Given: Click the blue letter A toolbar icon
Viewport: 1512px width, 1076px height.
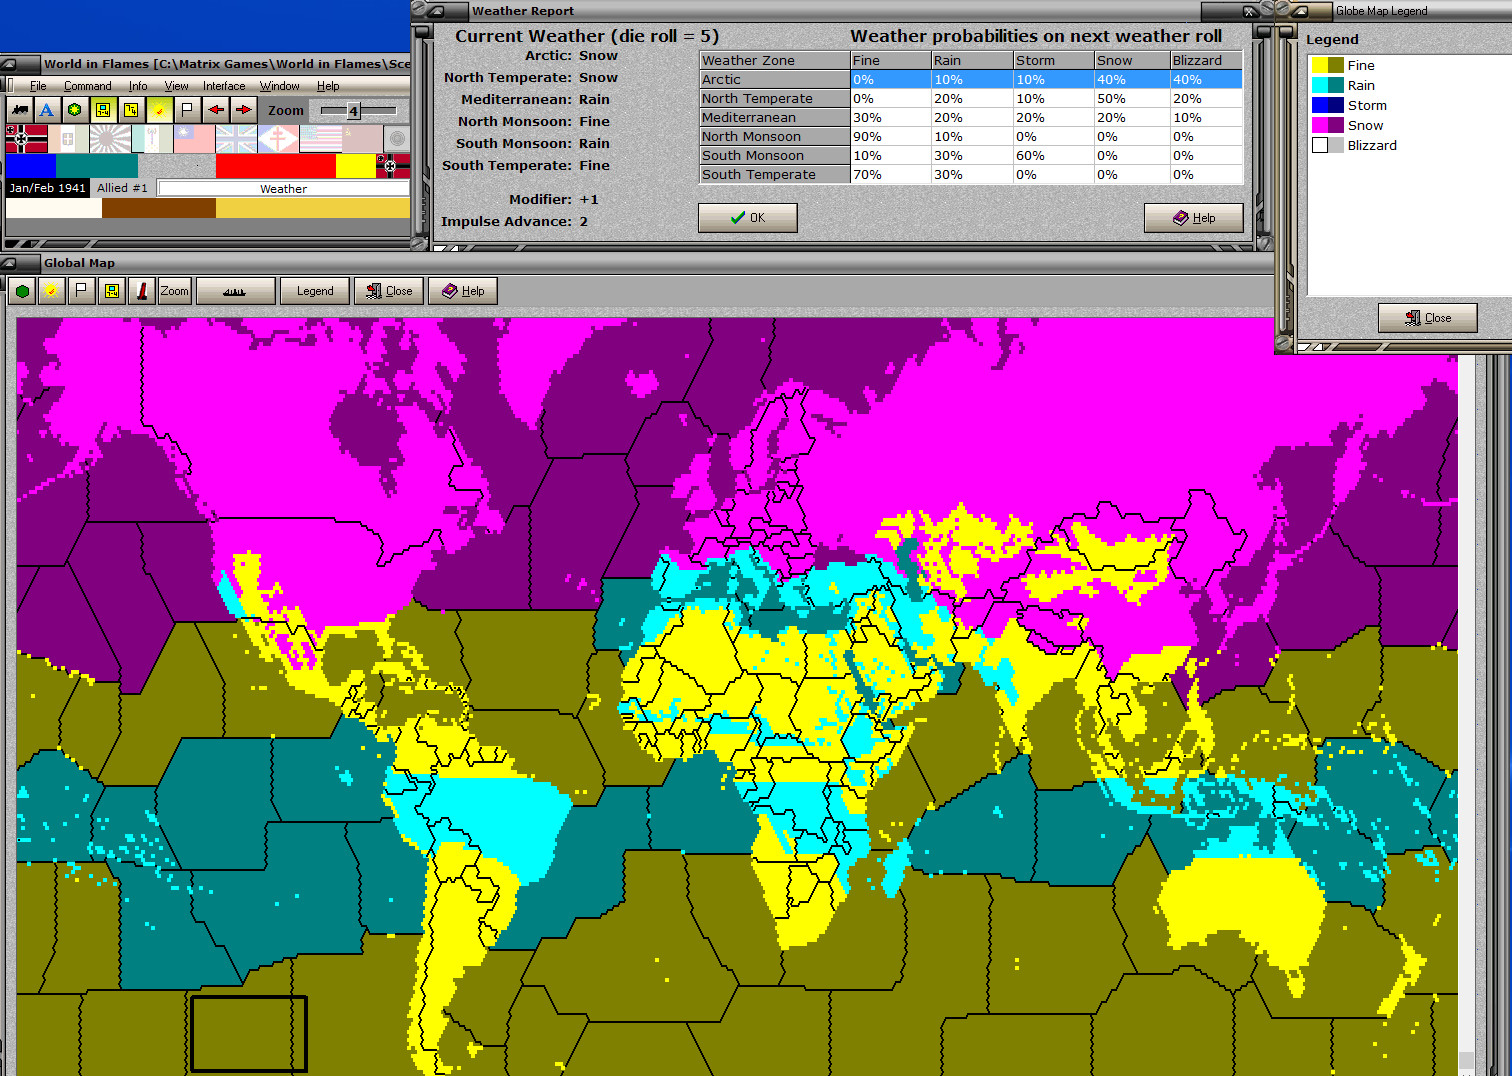Looking at the screenshot, I should click(x=46, y=110).
